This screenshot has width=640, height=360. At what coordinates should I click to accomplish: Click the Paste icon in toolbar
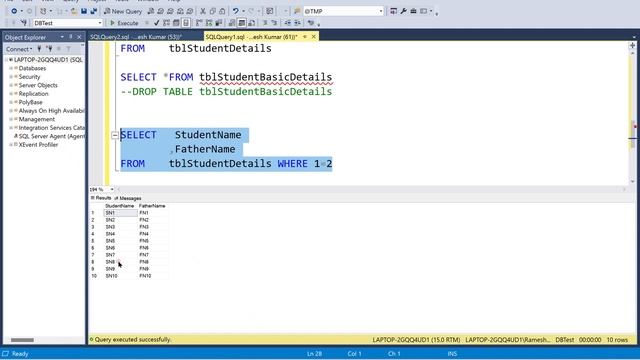[222, 11]
